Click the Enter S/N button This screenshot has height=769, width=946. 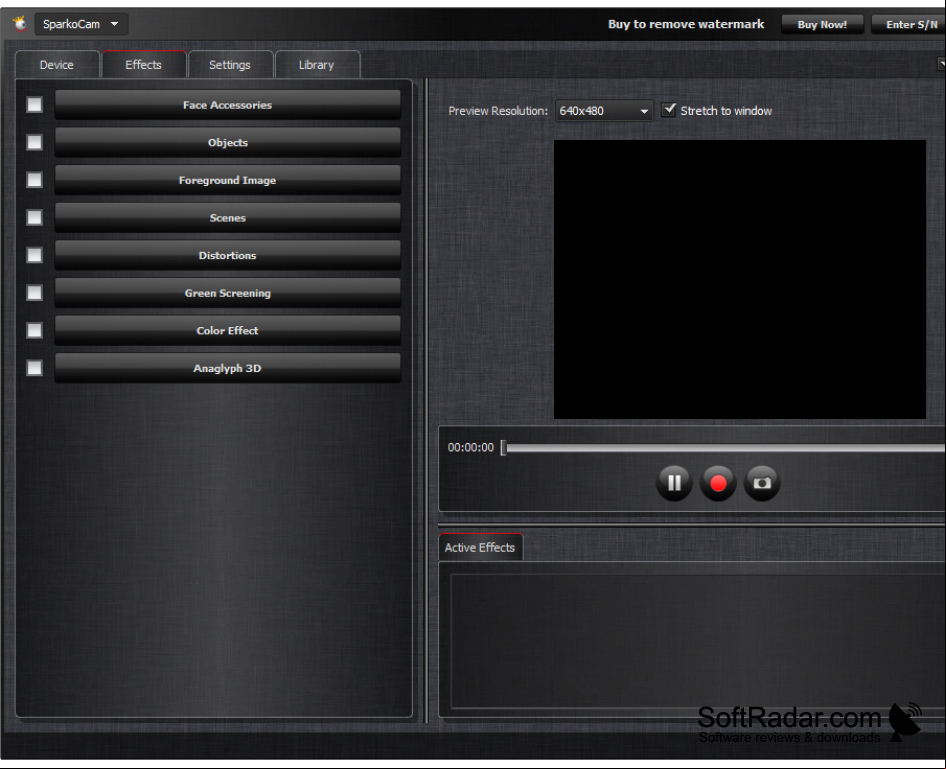(x=909, y=25)
